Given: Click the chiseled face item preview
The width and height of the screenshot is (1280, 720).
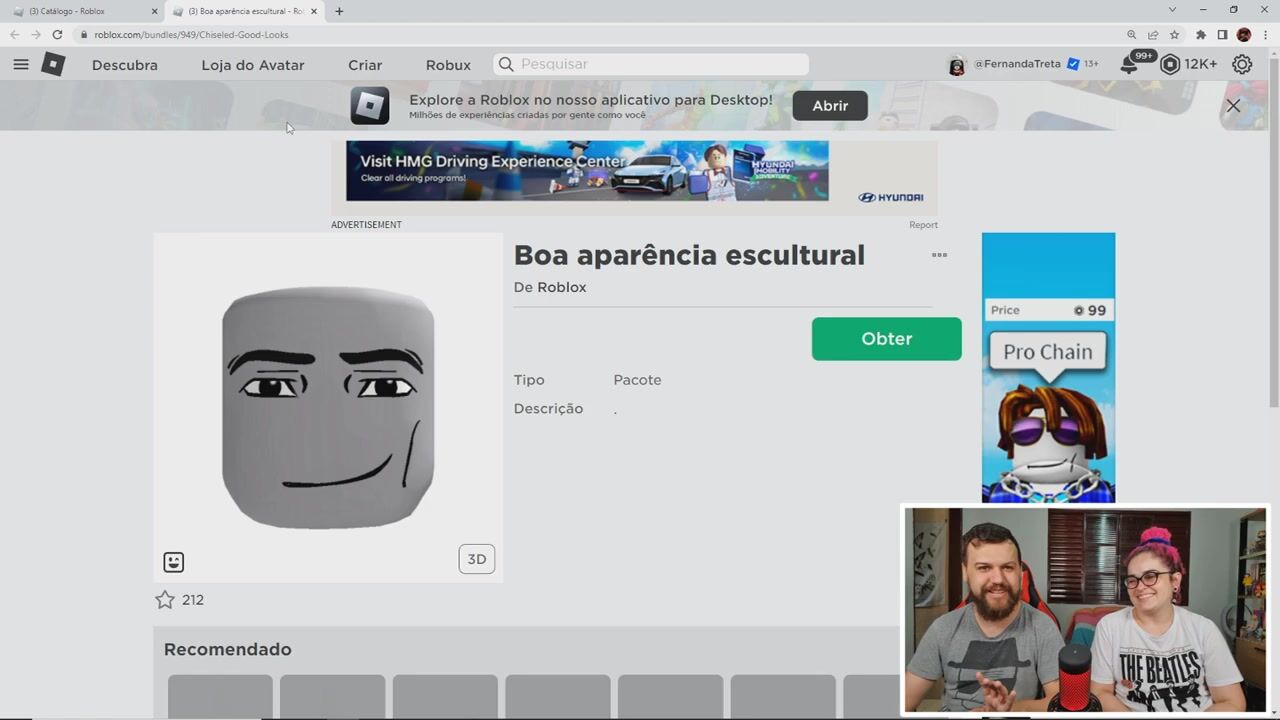Looking at the screenshot, I should click(328, 407).
